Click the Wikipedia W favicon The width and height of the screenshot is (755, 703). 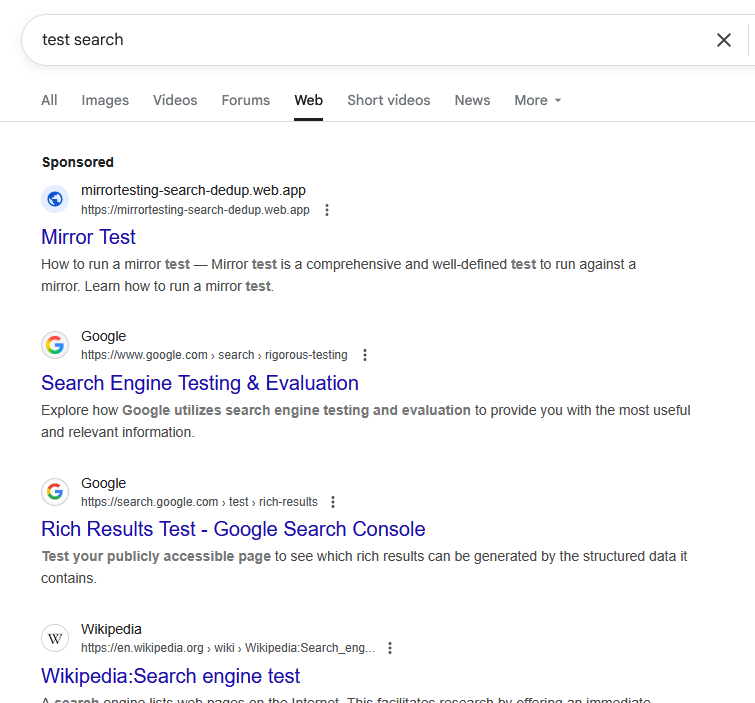55,638
